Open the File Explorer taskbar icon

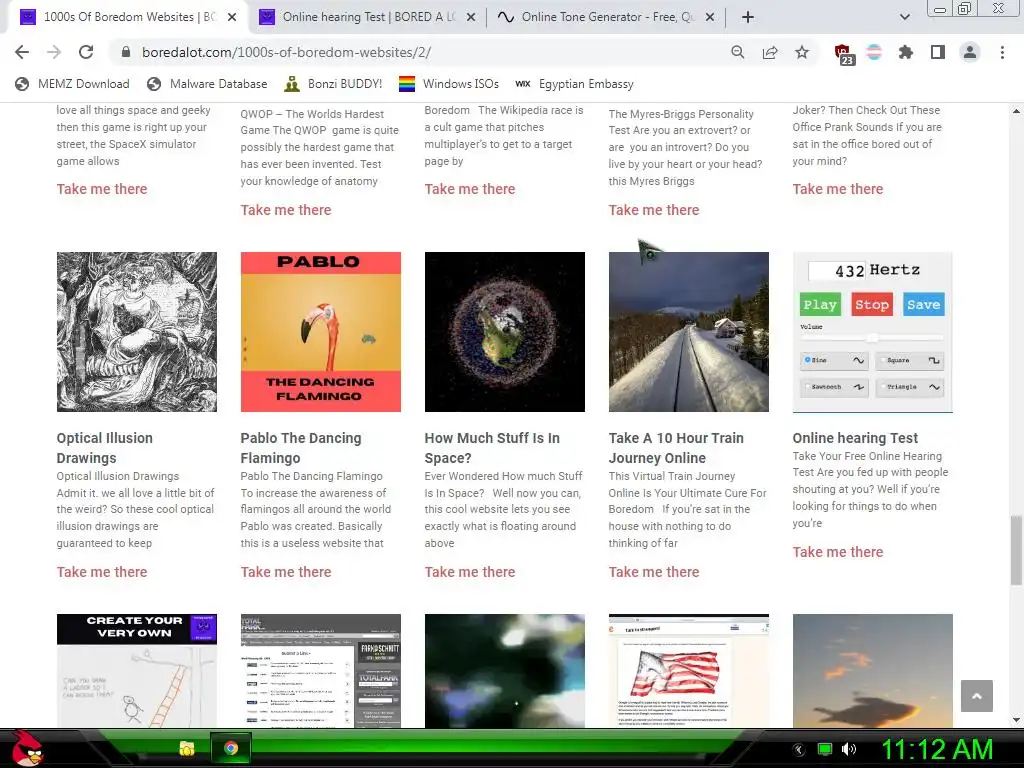click(187, 748)
